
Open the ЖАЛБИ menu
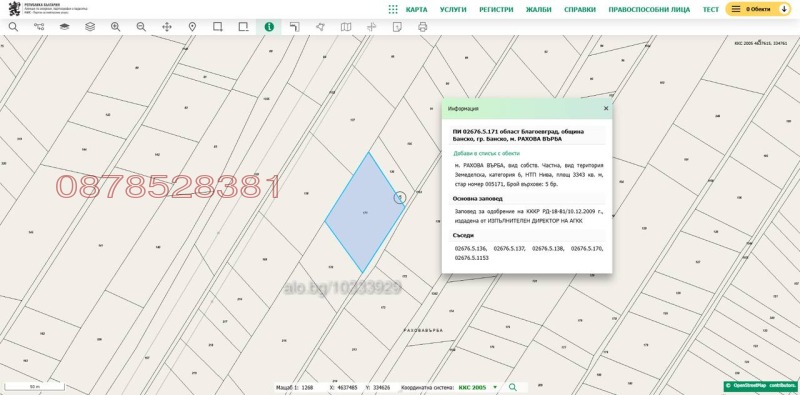point(539,9)
